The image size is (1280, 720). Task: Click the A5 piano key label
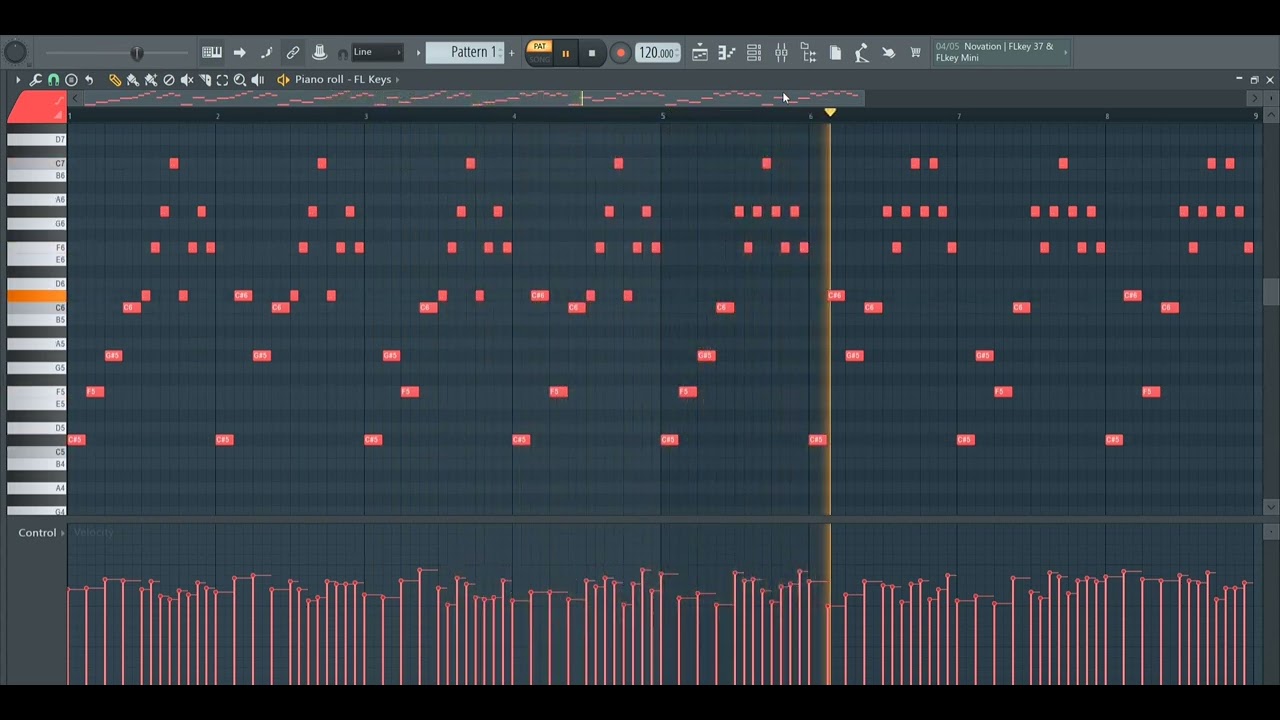click(60, 344)
